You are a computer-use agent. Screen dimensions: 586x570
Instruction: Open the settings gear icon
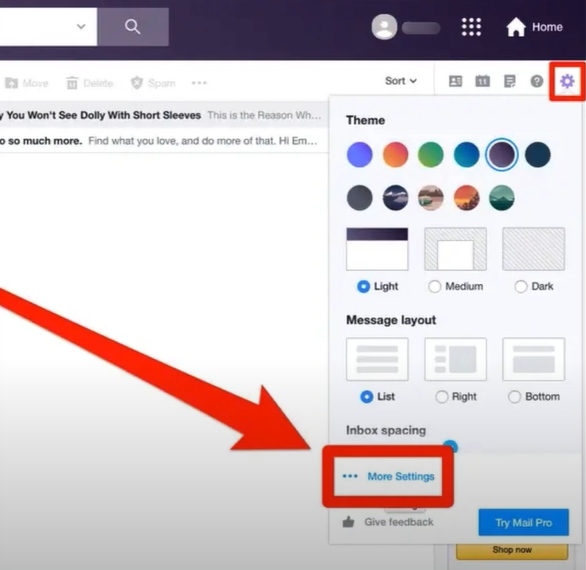(567, 81)
